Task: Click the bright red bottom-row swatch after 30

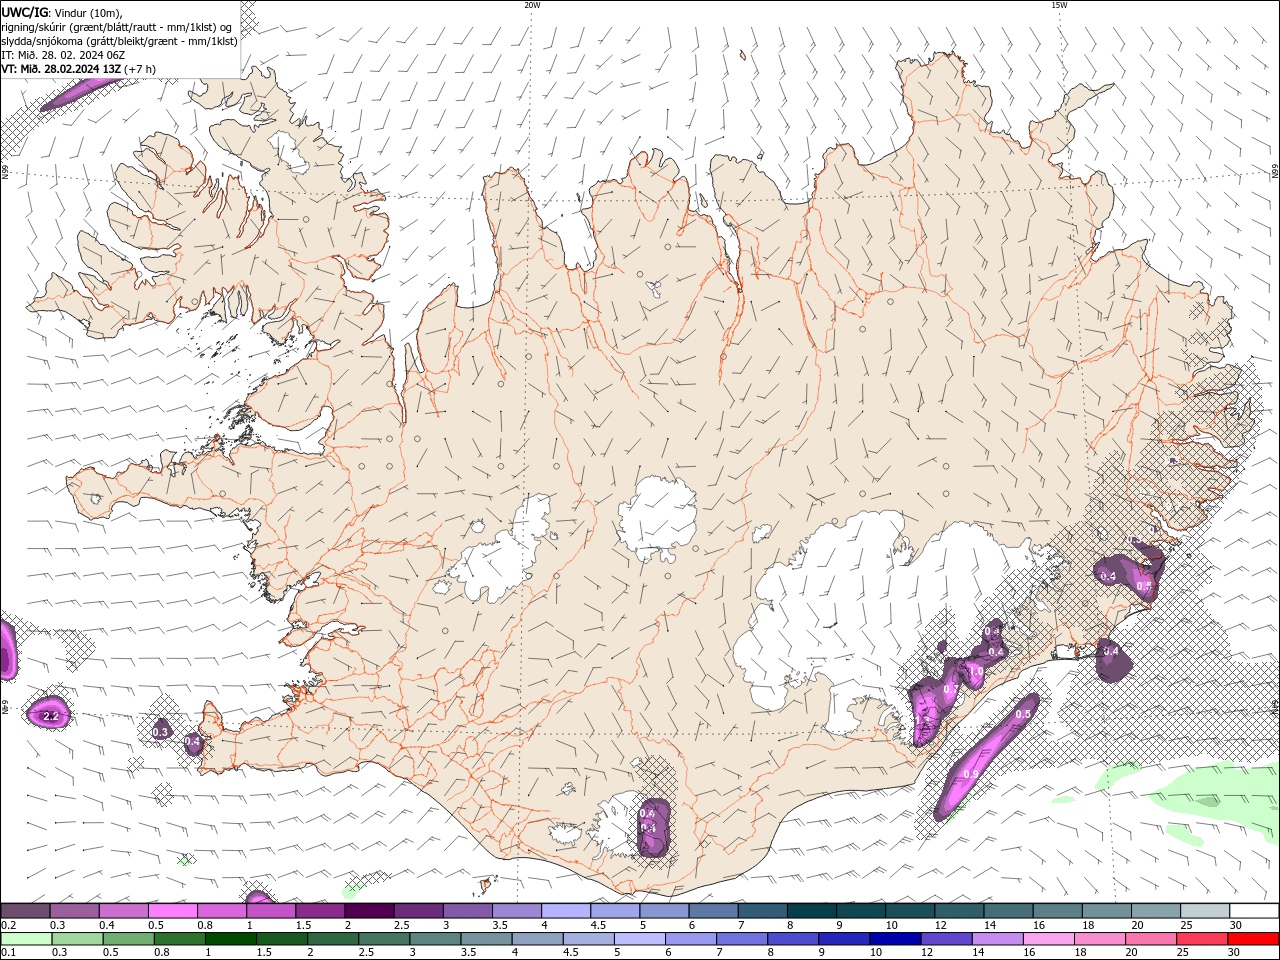Action: coord(1253,939)
